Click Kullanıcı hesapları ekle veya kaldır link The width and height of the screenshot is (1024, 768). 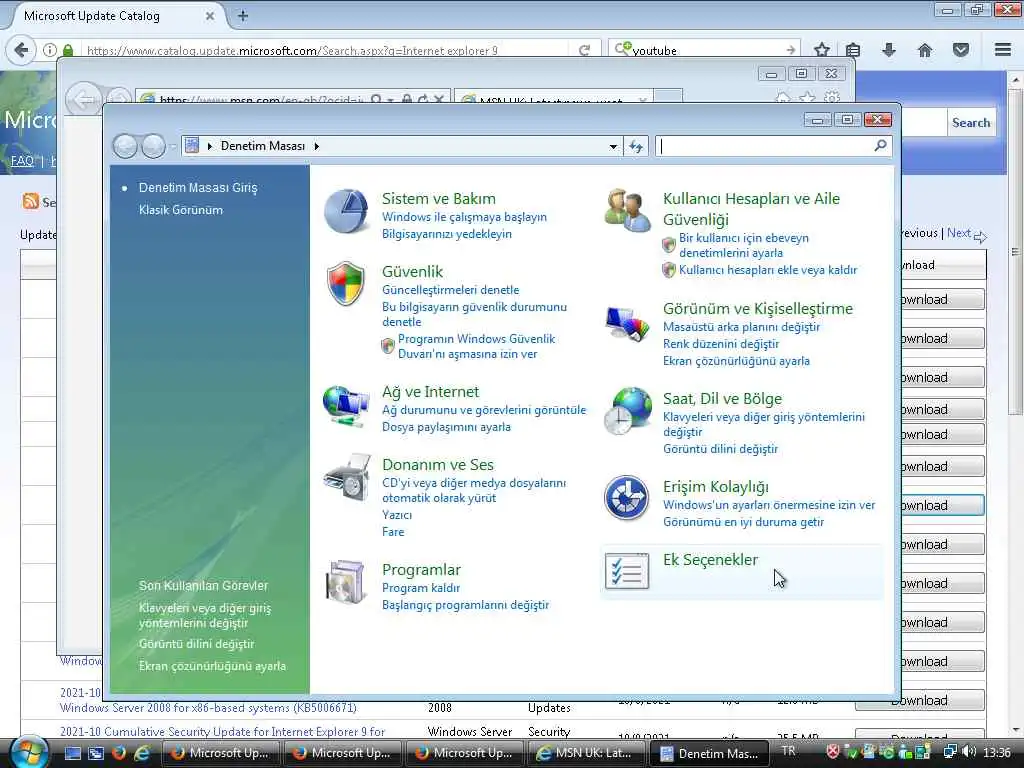pyautogui.click(x=768, y=270)
